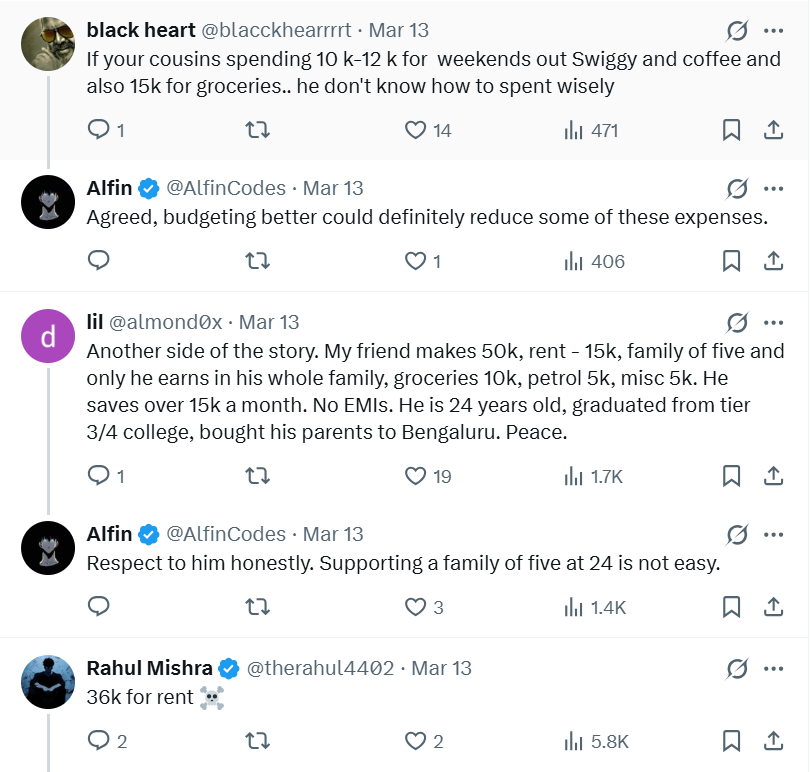Share Rahul Mishra's tweet
The image size is (810, 772).
pyautogui.click(x=773, y=741)
